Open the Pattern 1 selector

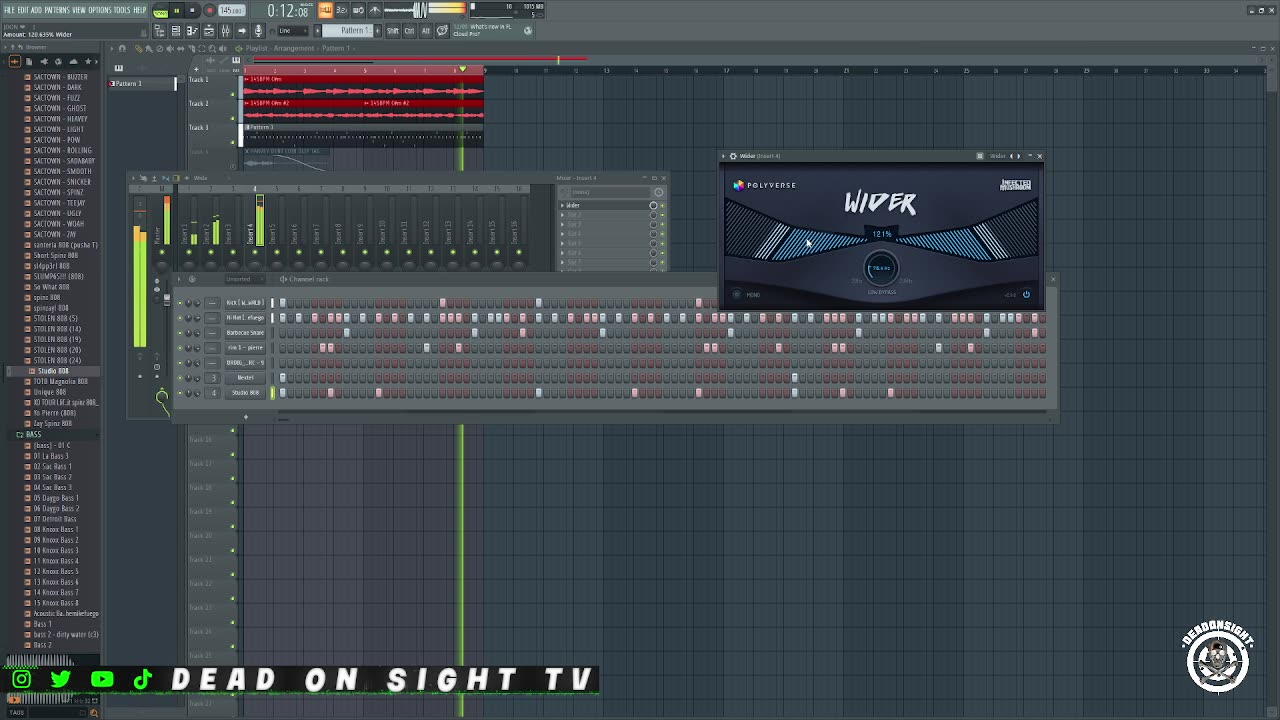[x=347, y=31]
